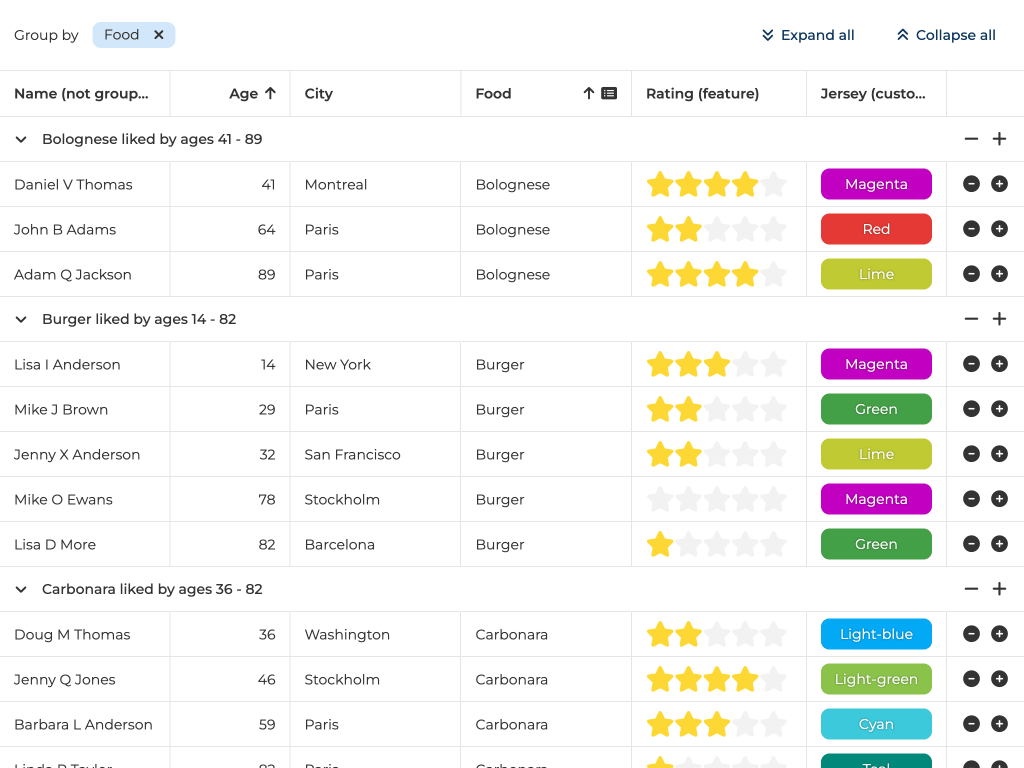Click the minus icon in John B Adams row
1024x768 pixels.
(971, 229)
